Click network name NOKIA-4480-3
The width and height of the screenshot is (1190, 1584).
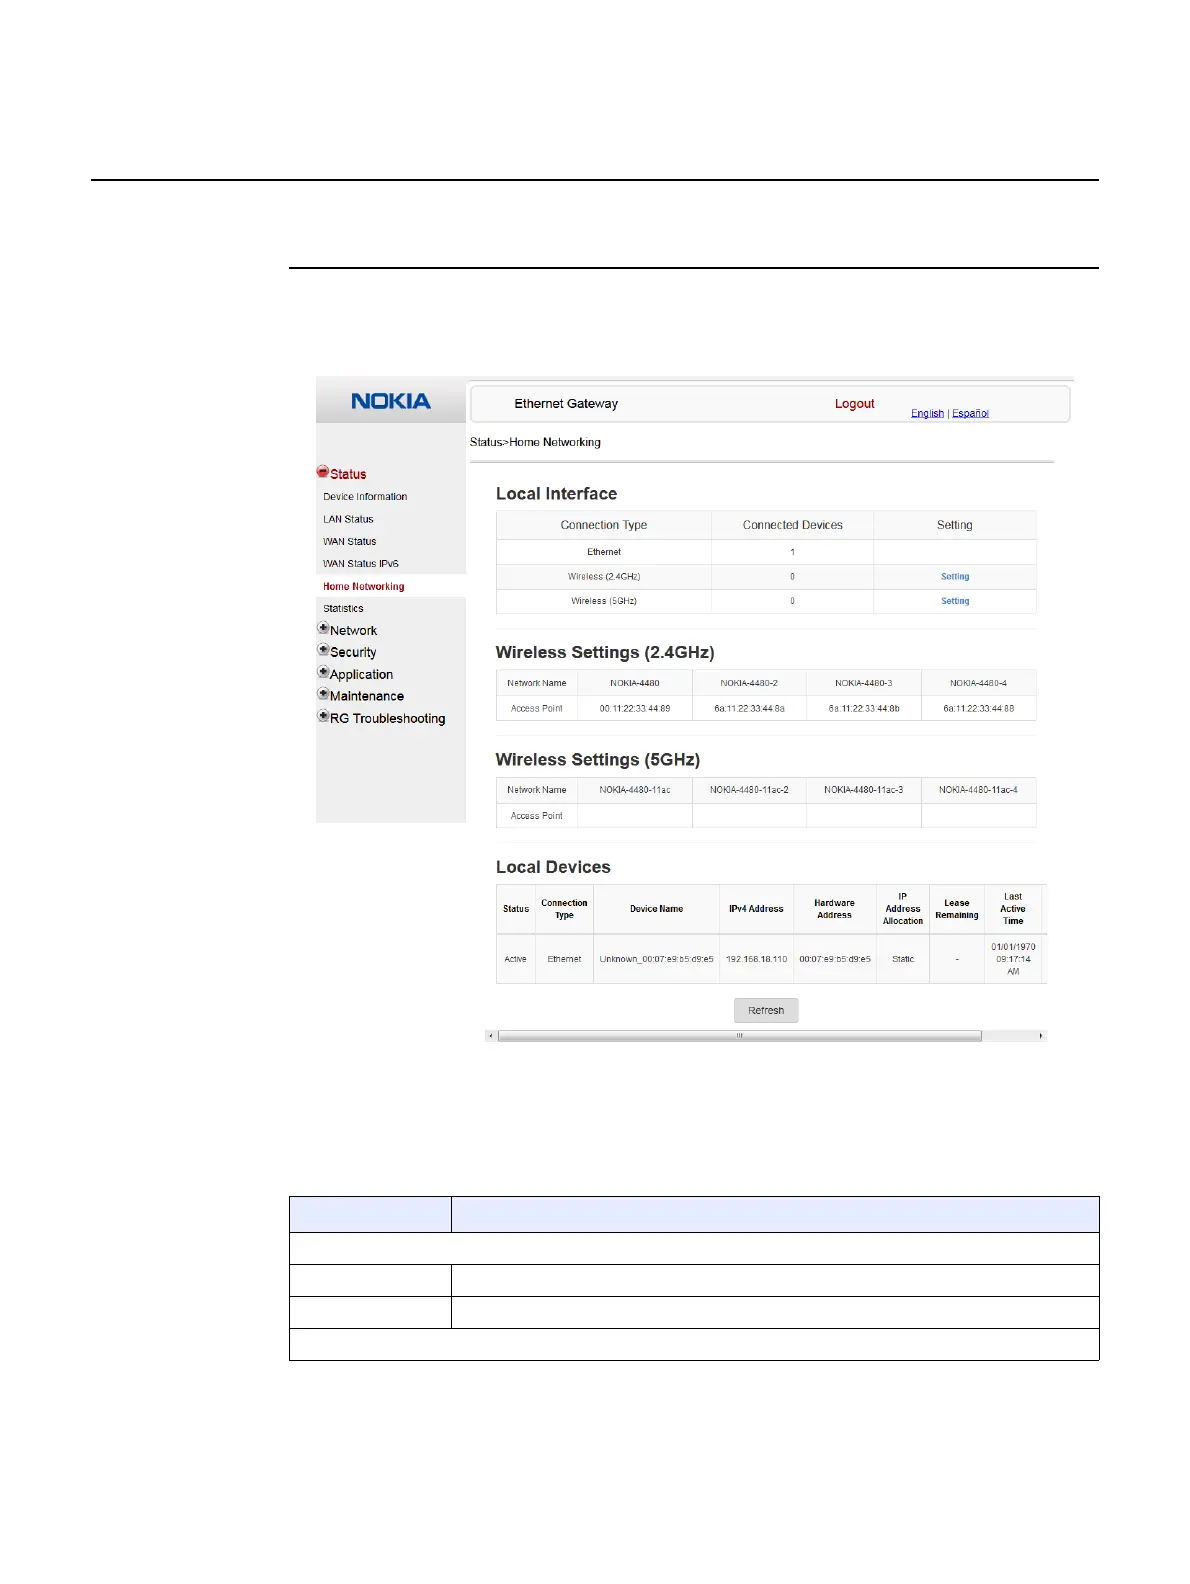click(x=864, y=683)
